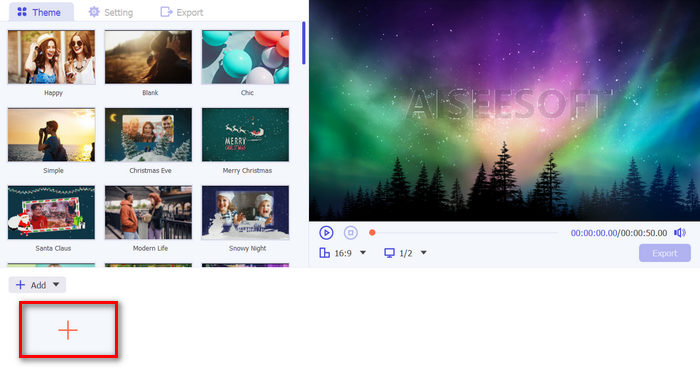Click the monitor icon beside 1/2

pyautogui.click(x=389, y=253)
